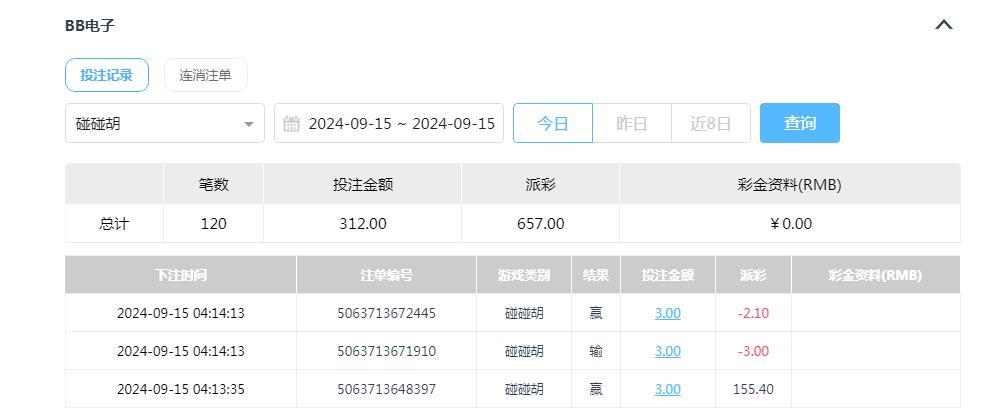This screenshot has width=984, height=408.
Task: Open the date range 2024-09-15 picker
Action: [x=401, y=124]
